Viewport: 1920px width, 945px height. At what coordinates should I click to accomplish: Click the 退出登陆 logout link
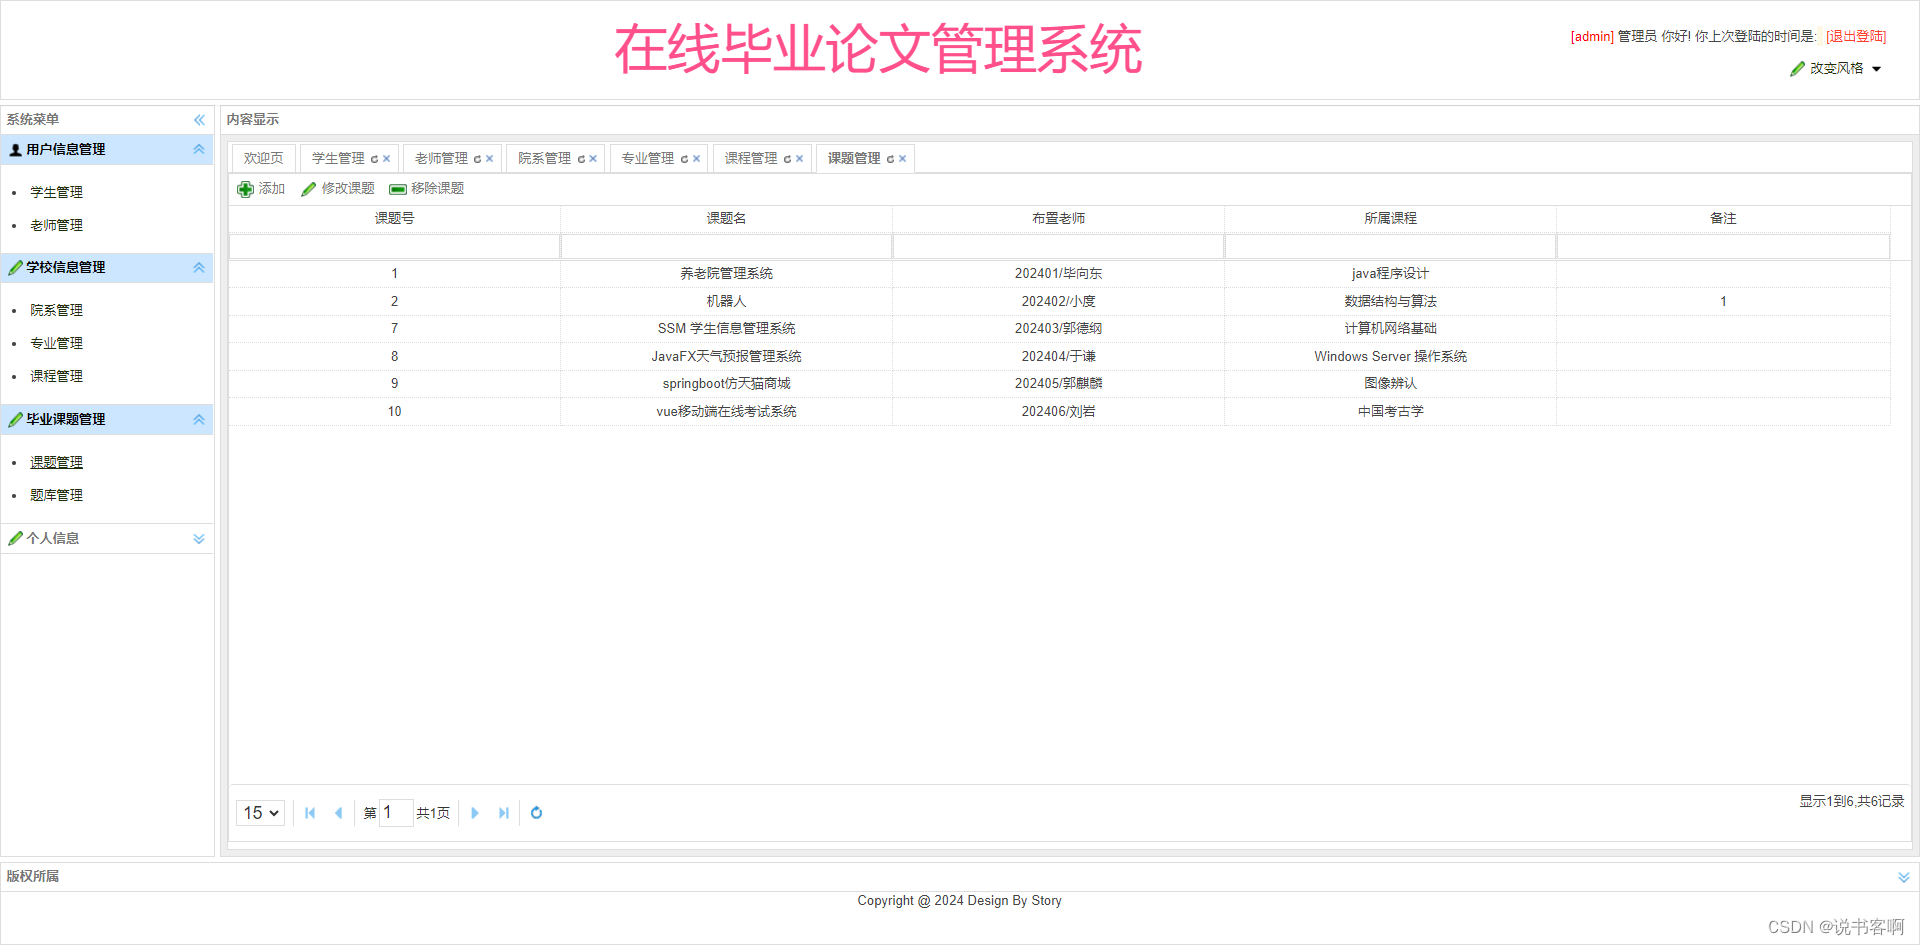(1856, 37)
